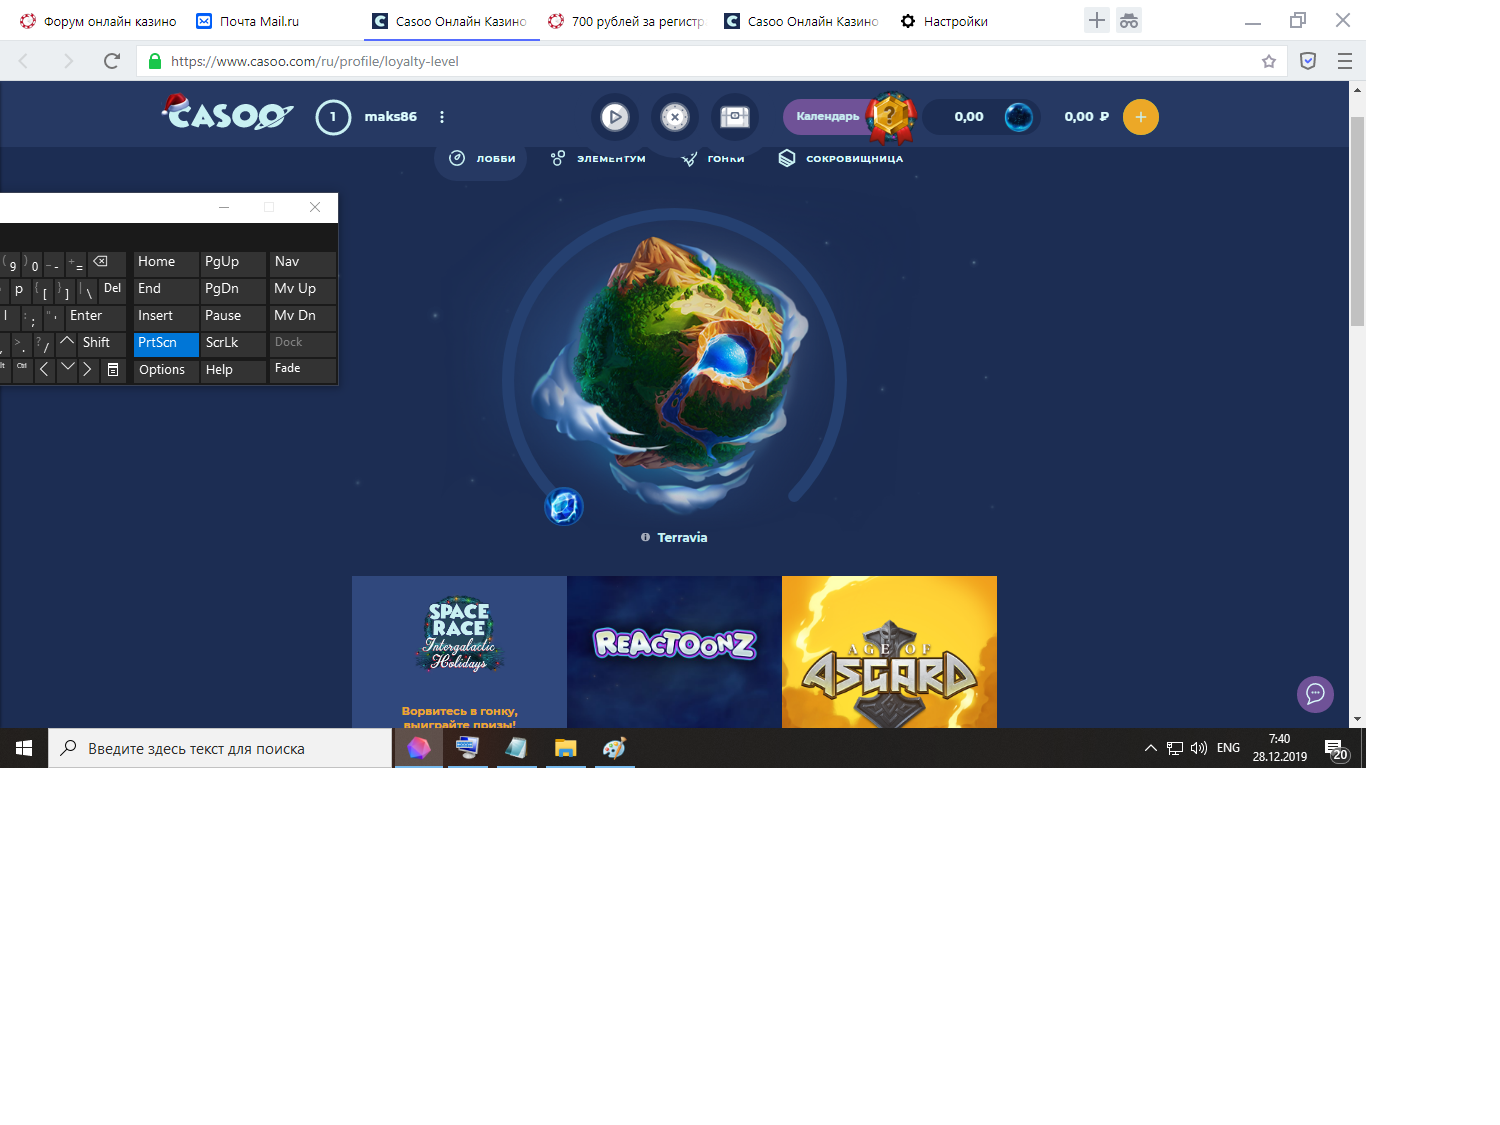Click the Terravia planet name
The height and width of the screenshot is (1125, 1500).
pyautogui.click(x=682, y=537)
